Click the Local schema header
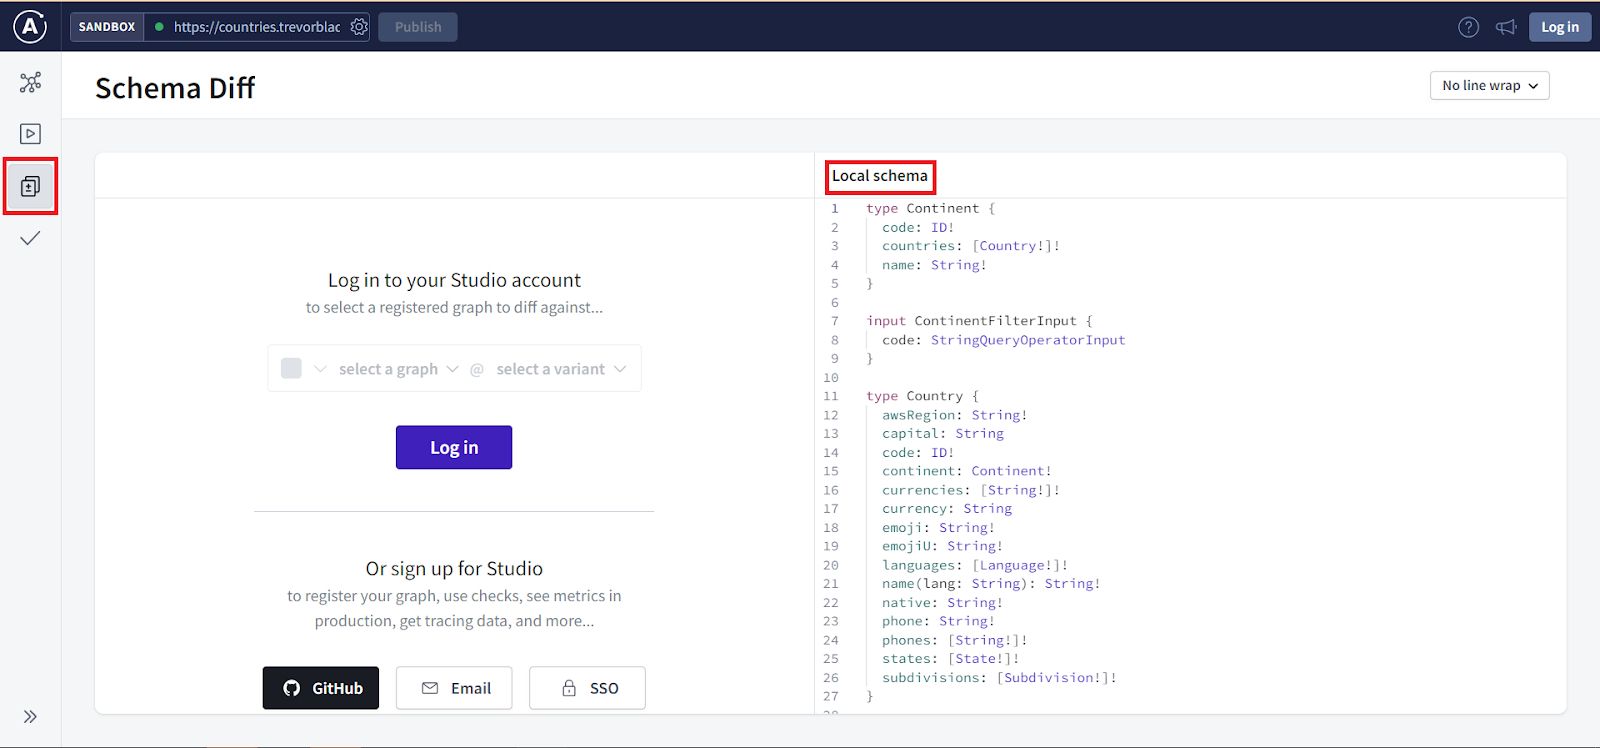Screen dimensions: 1600x748 880,176
